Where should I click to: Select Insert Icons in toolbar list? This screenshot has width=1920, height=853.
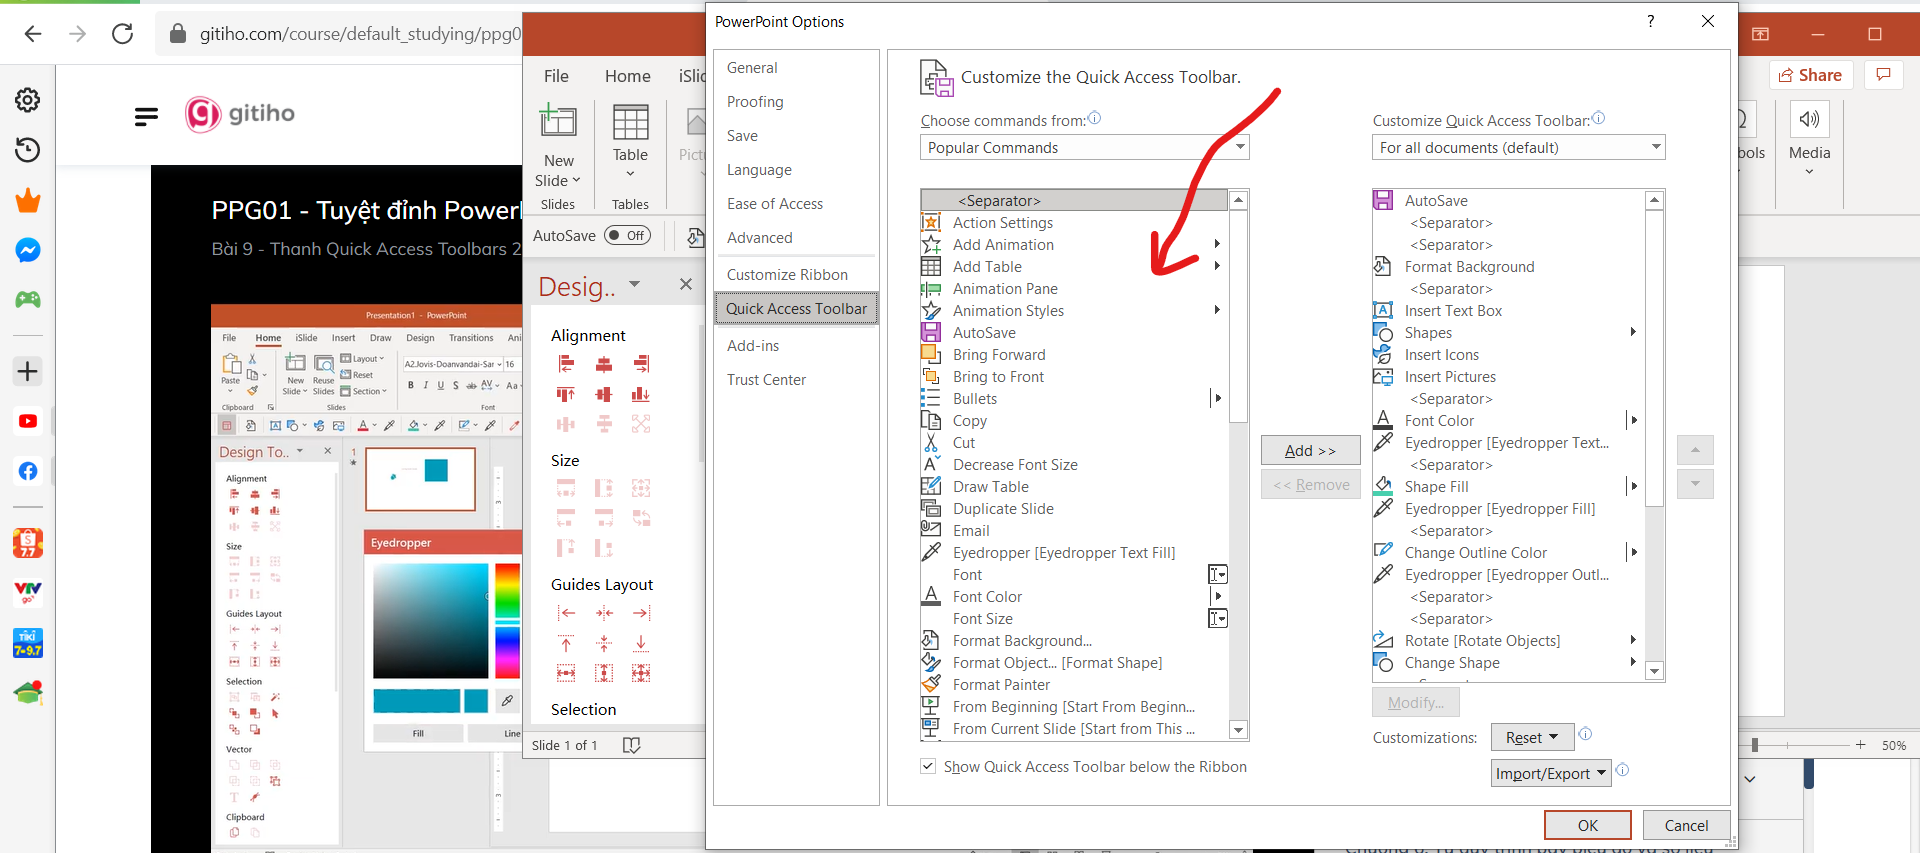[1383, 354]
